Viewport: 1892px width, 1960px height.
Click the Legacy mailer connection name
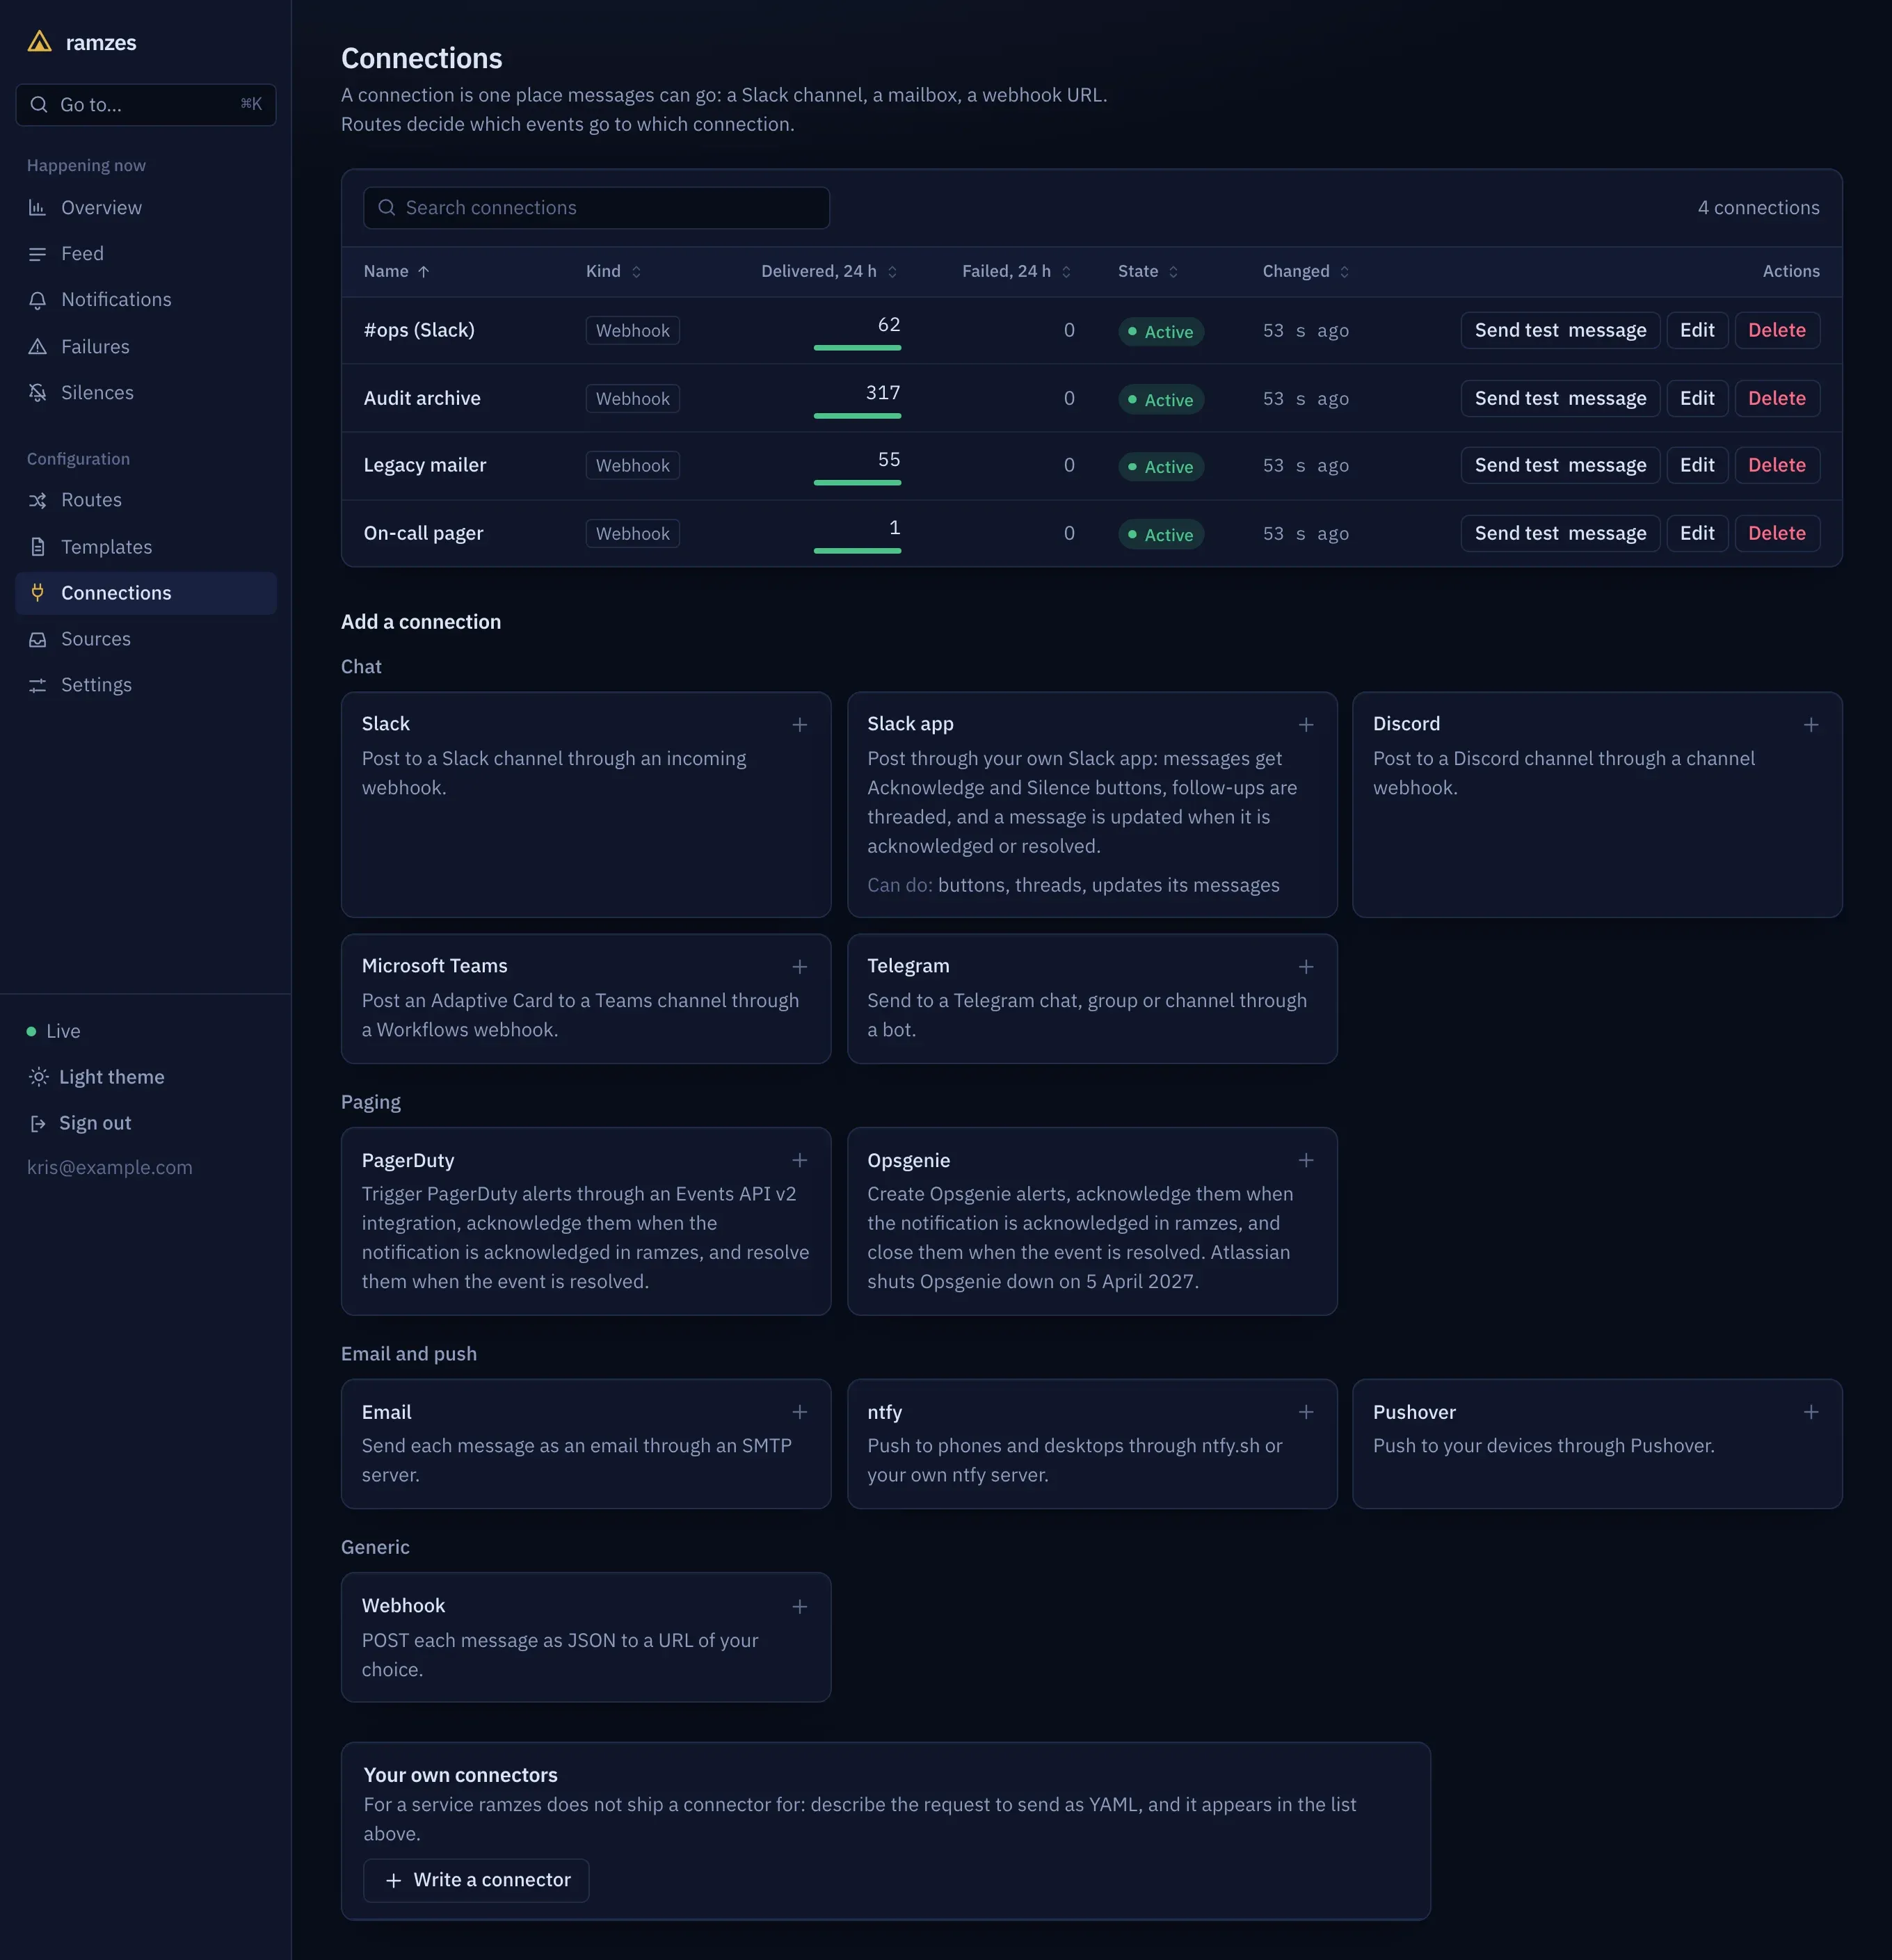[424, 465]
